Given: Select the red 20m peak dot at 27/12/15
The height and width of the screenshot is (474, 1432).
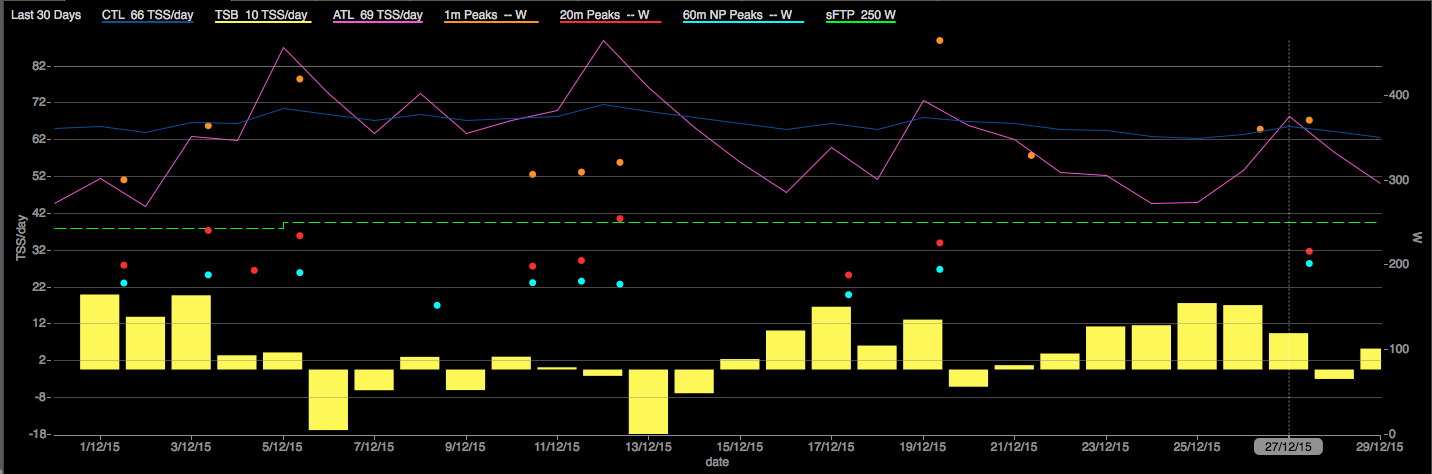Looking at the screenshot, I should (x=1309, y=251).
